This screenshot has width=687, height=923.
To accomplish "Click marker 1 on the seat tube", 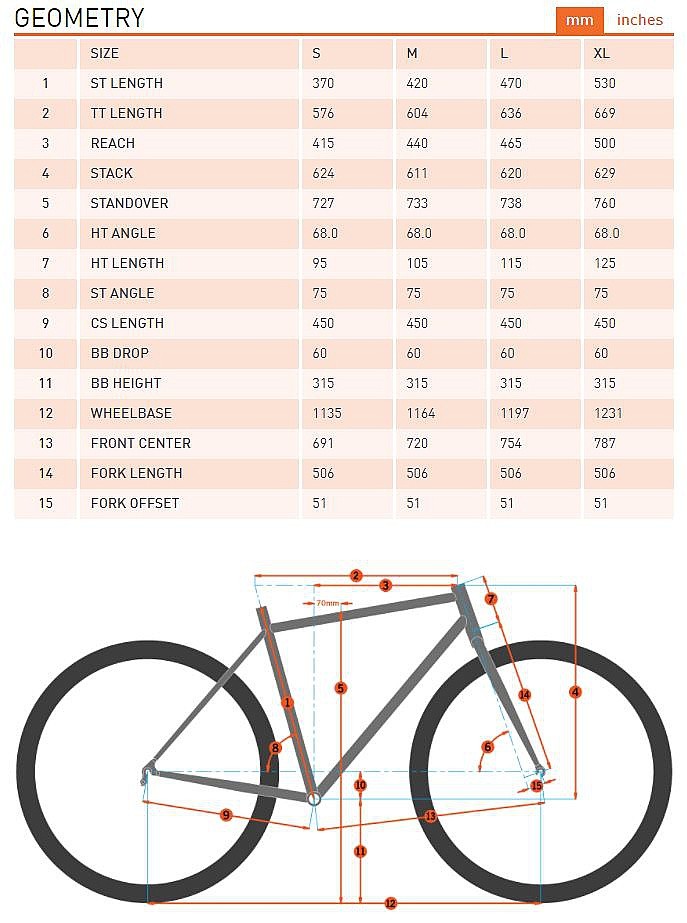I will pos(287,702).
